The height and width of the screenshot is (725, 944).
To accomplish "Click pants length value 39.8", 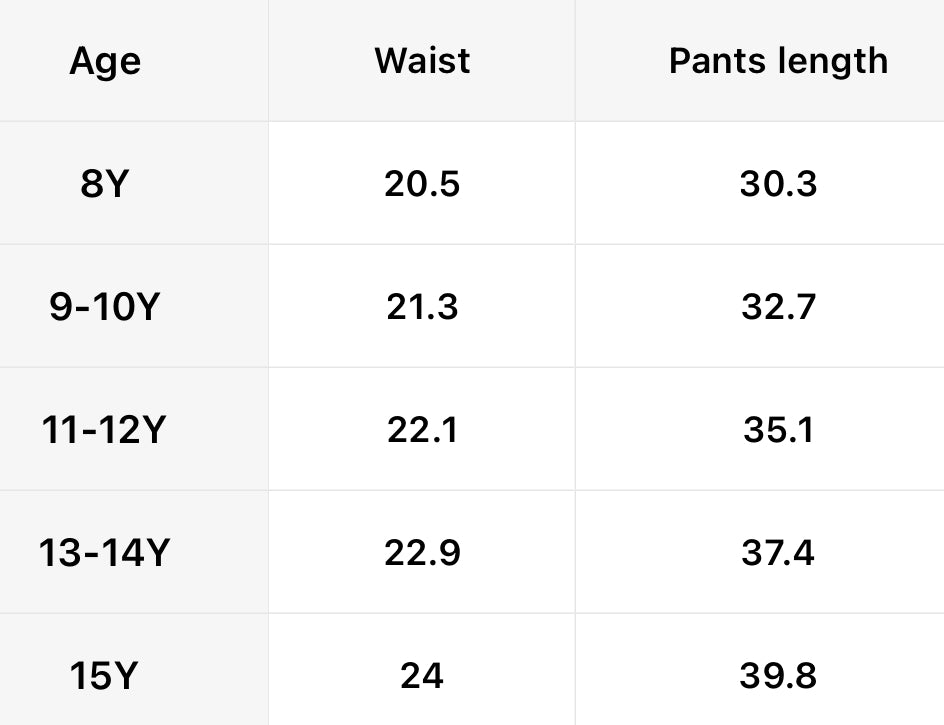I will pyautogui.click(x=778, y=676).
